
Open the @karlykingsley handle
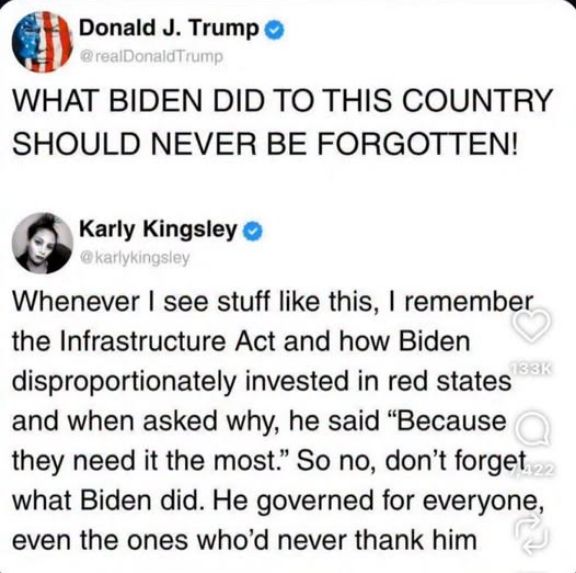pos(135,258)
